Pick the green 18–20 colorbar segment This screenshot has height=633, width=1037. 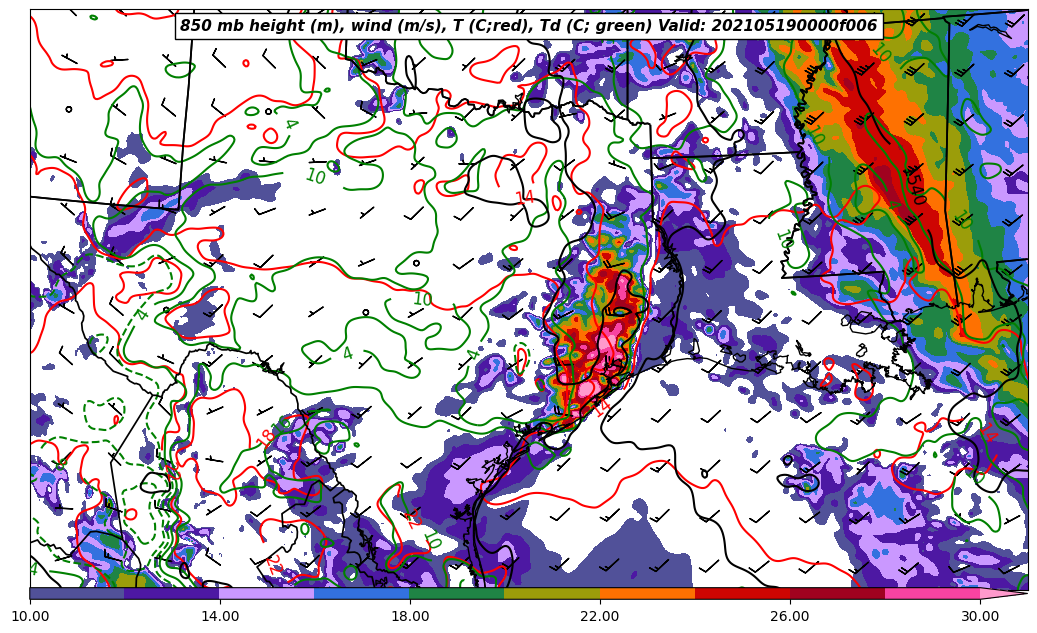[x=456, y=594]
